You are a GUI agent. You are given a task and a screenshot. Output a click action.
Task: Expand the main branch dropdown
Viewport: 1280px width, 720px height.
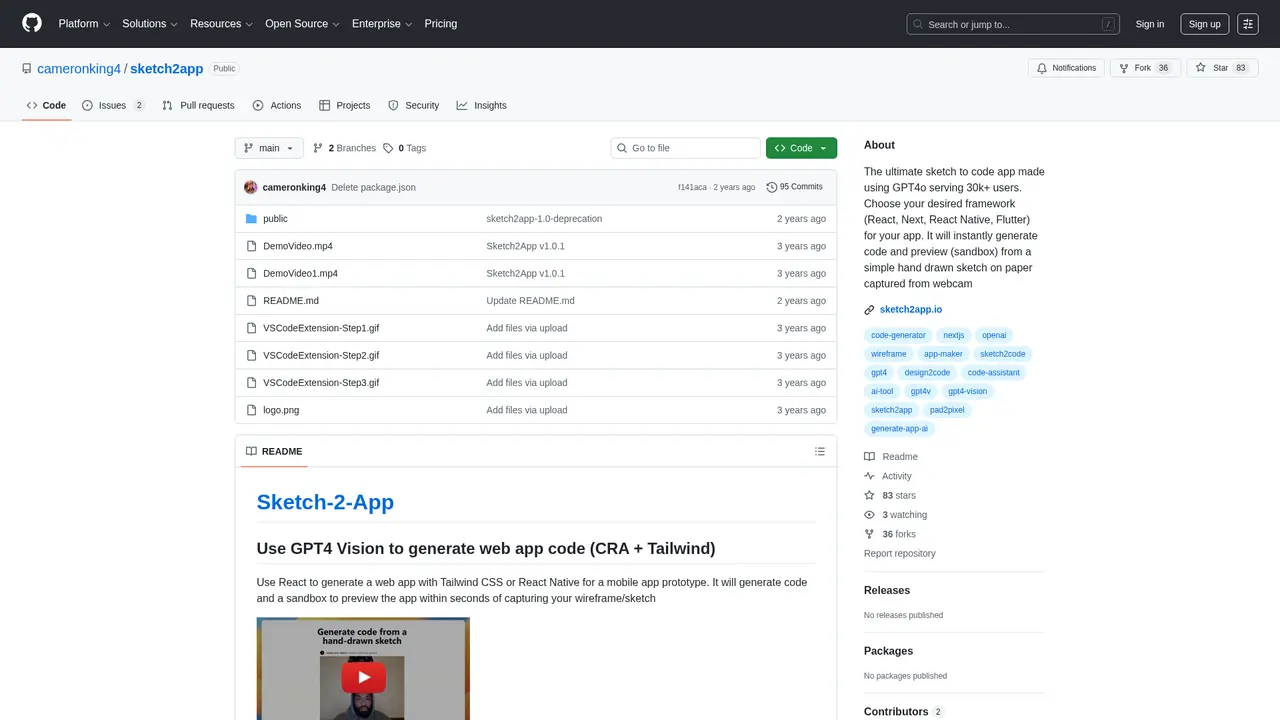click(269, 148)
